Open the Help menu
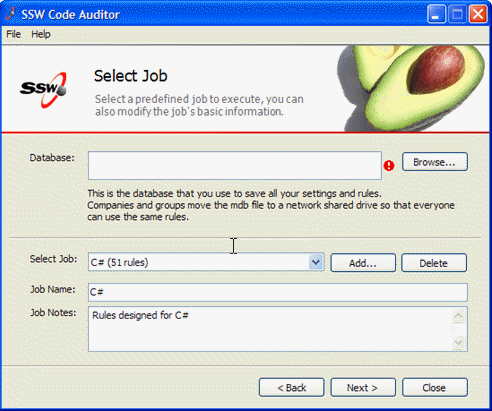The image size is (492, 411). pos(41,34)
